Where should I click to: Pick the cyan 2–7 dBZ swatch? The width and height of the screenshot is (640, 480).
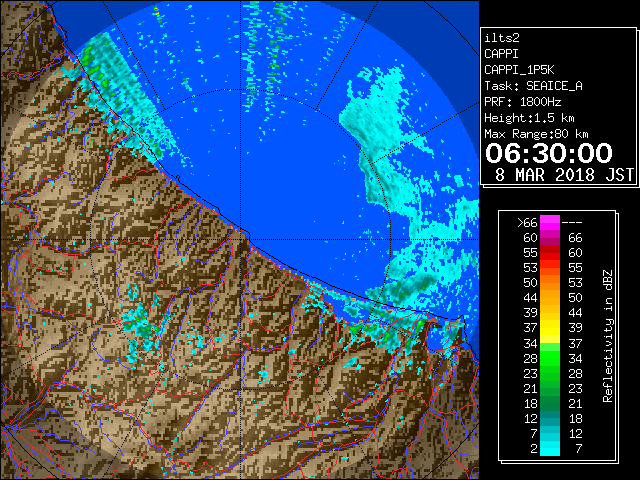point(550,449)
